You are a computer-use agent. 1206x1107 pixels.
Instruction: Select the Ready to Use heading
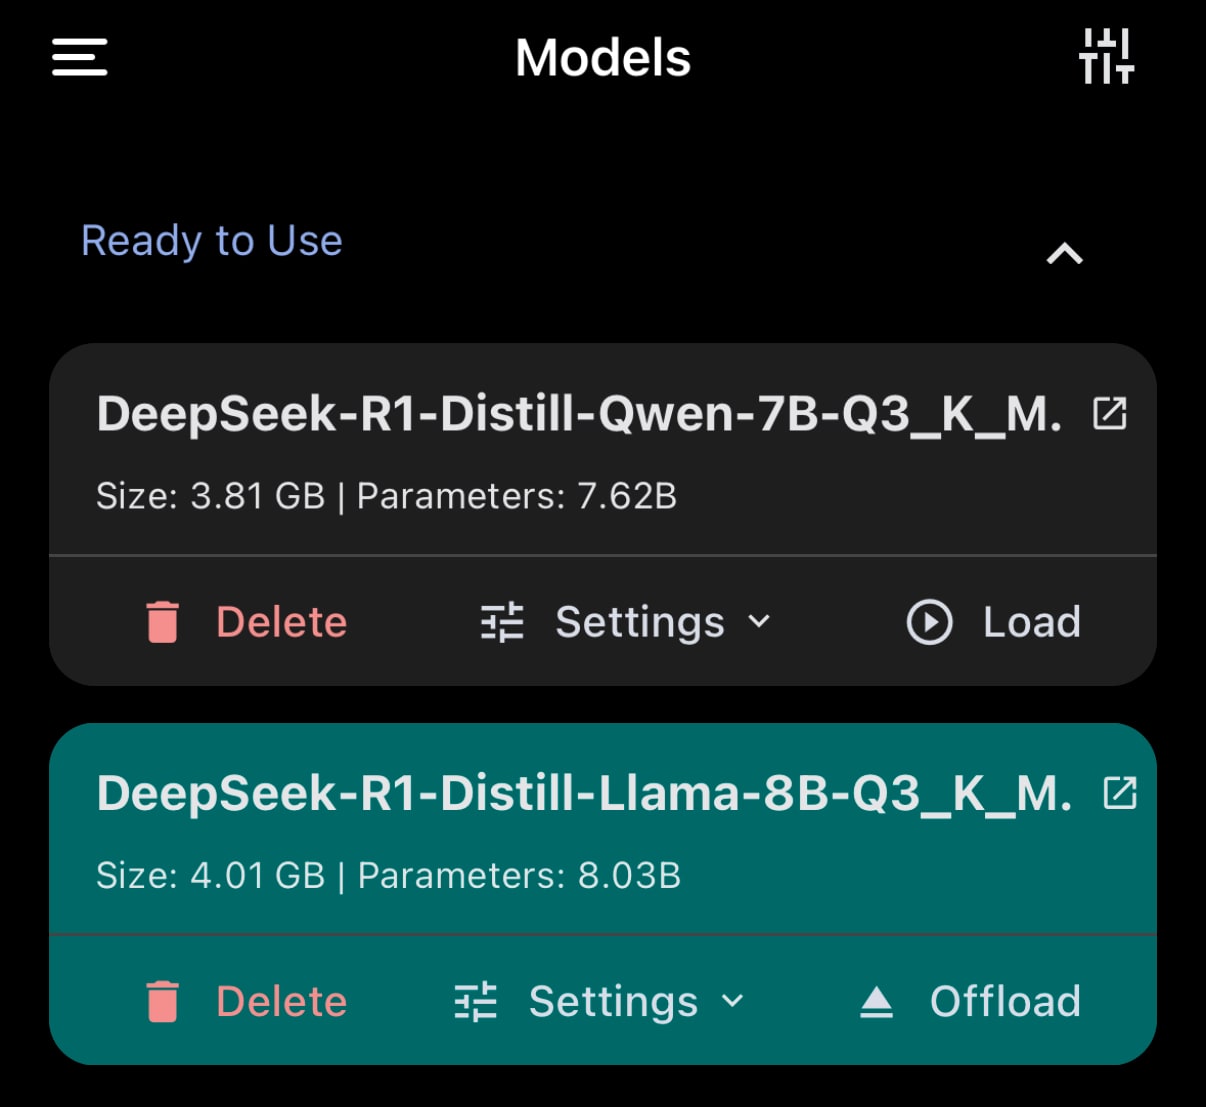point(212,241)
